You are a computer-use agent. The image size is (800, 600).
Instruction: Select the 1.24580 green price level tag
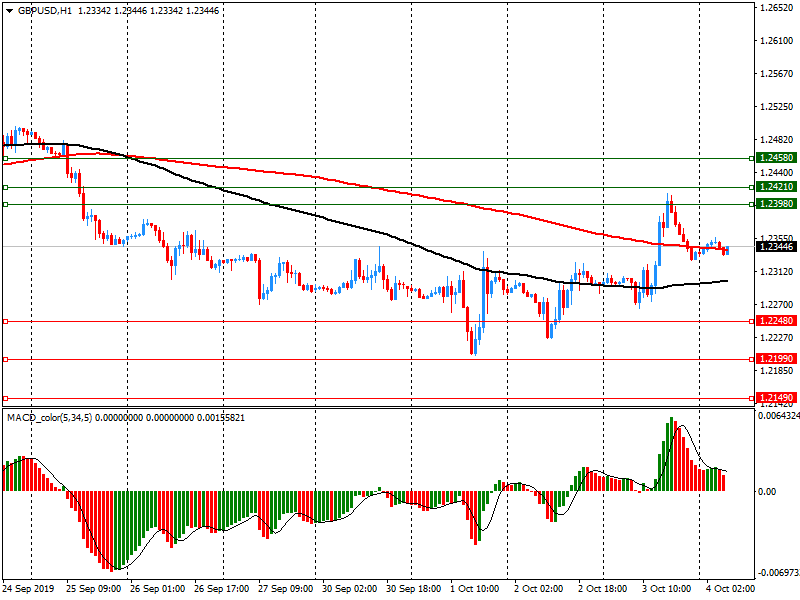click(776, 158)
